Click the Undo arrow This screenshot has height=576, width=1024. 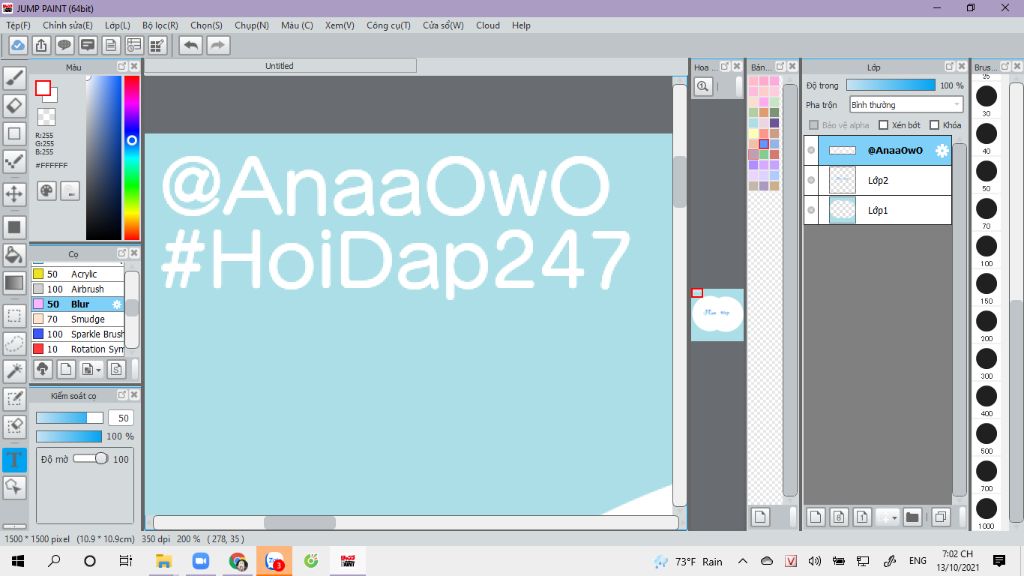pos(191,45)
